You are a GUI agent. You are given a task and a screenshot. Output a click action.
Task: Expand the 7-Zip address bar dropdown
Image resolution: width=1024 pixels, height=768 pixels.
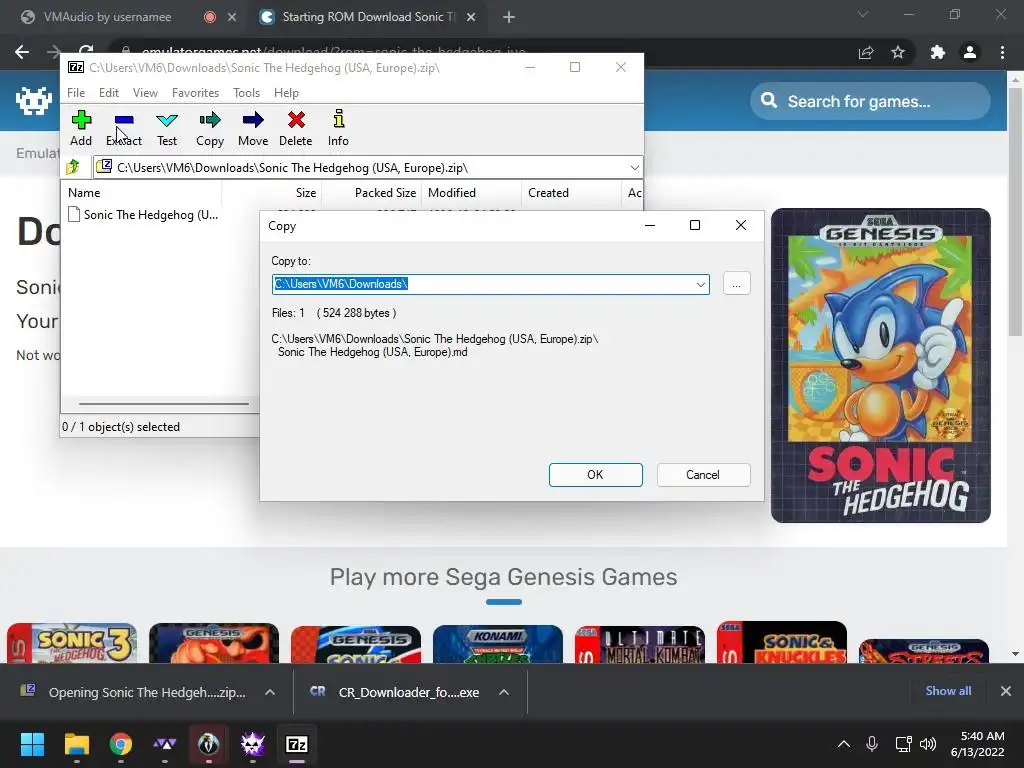pos(634,168)
